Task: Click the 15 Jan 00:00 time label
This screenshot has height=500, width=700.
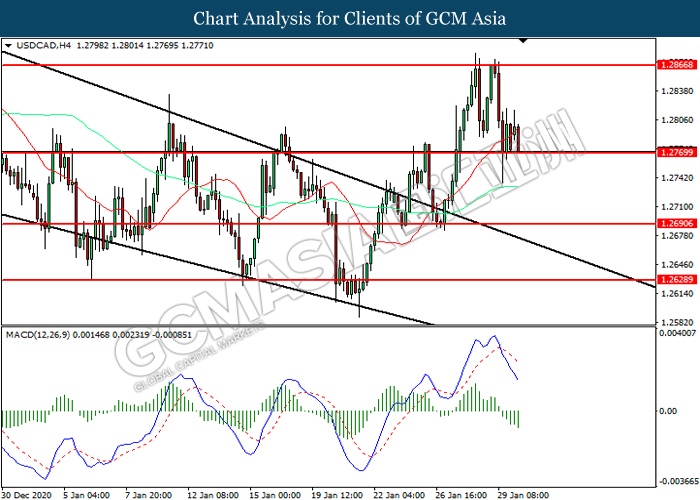Action: tap(275, 493)
